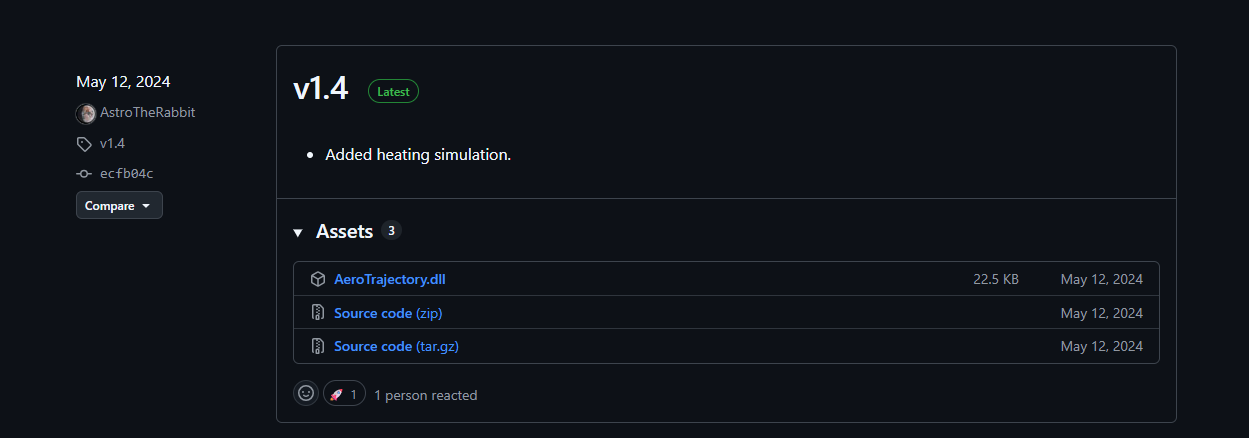This screenshot has height=438, width=1249.
Task: Click the package icon beside AeroTrajectory.dll
Action: point(318,279)
